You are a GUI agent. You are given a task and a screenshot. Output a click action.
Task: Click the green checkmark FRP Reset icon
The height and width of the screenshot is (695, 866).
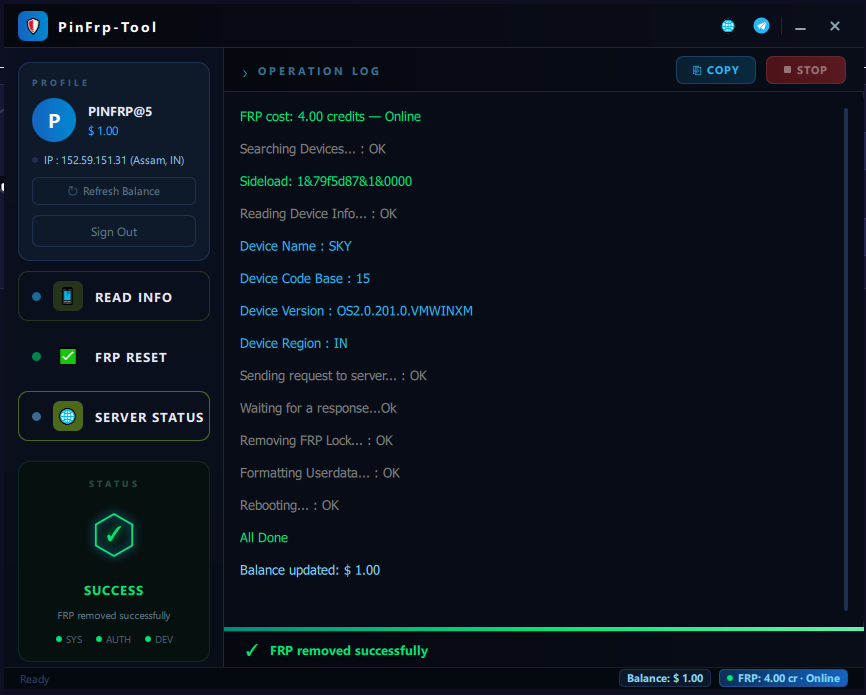(x=68, y=356)
